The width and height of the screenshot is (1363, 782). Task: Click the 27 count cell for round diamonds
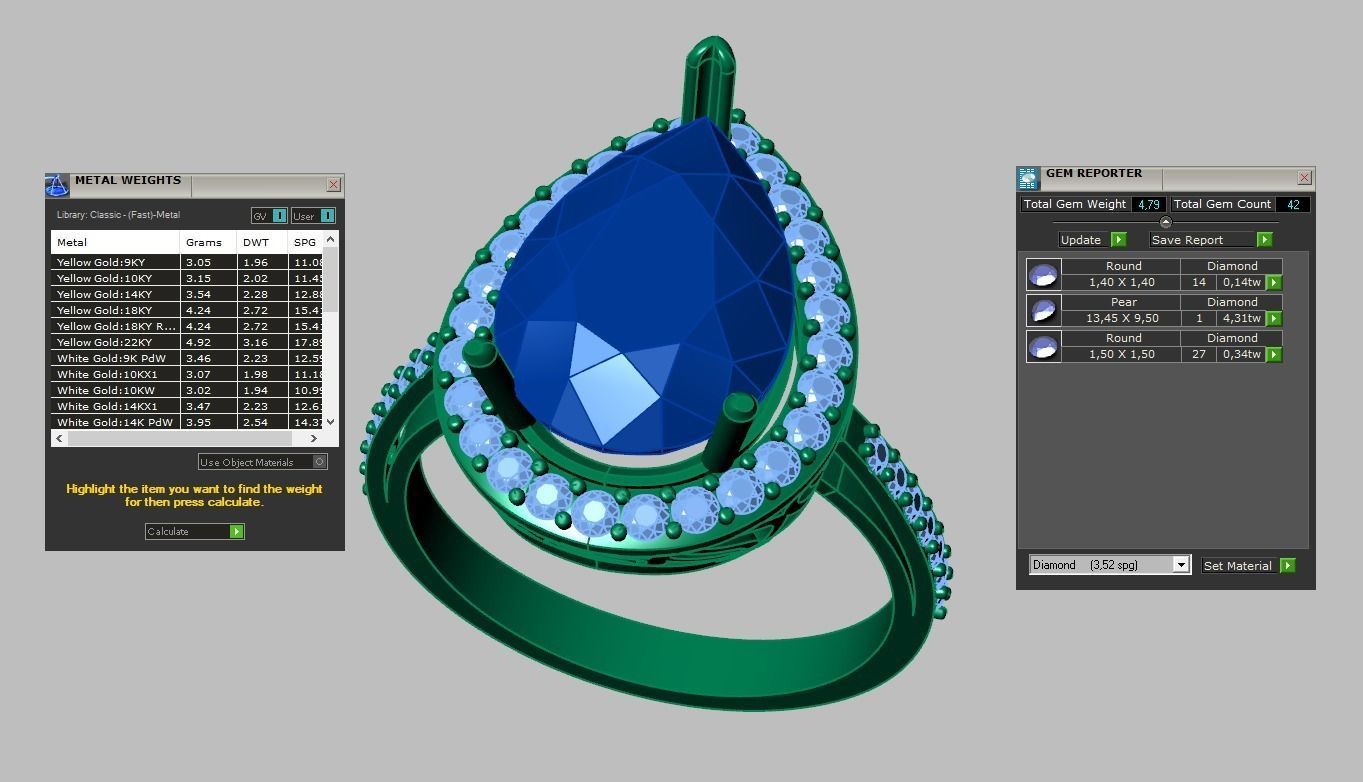pyautogui.click(x=1198, y=354)
